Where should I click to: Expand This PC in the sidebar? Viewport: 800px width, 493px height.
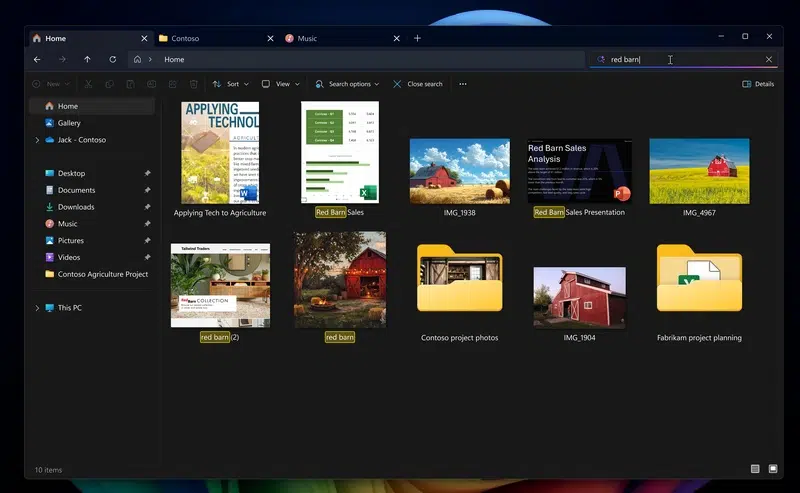click(x=37, y=308)
